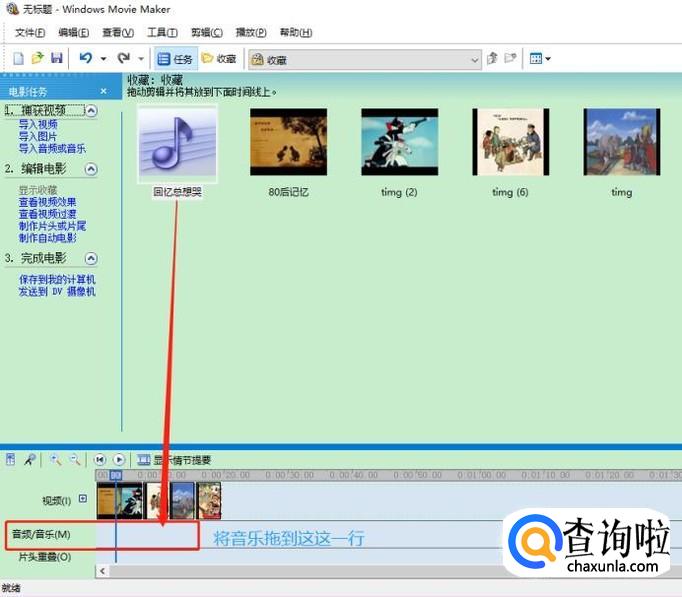Switch to storyboard via 显示情节提要
This screenshot has height=597, width=682.
coord(174,460)
